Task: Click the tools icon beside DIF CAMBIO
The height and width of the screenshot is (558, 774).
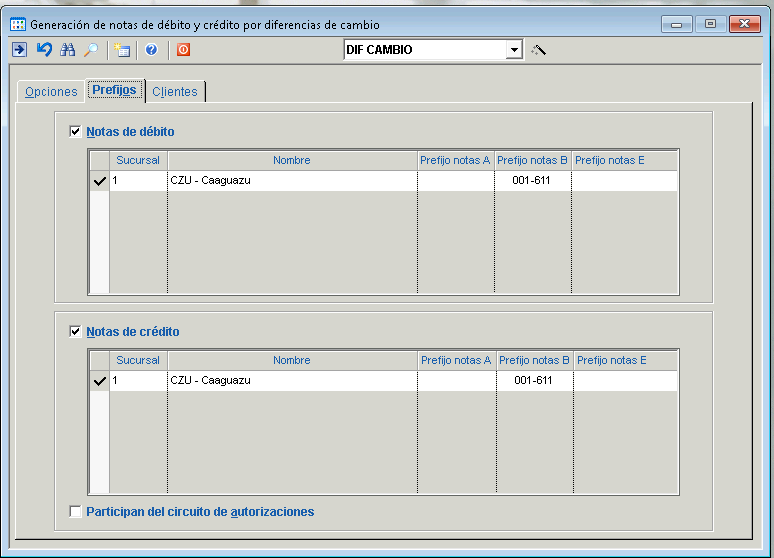Action: [x=538, y=49]
